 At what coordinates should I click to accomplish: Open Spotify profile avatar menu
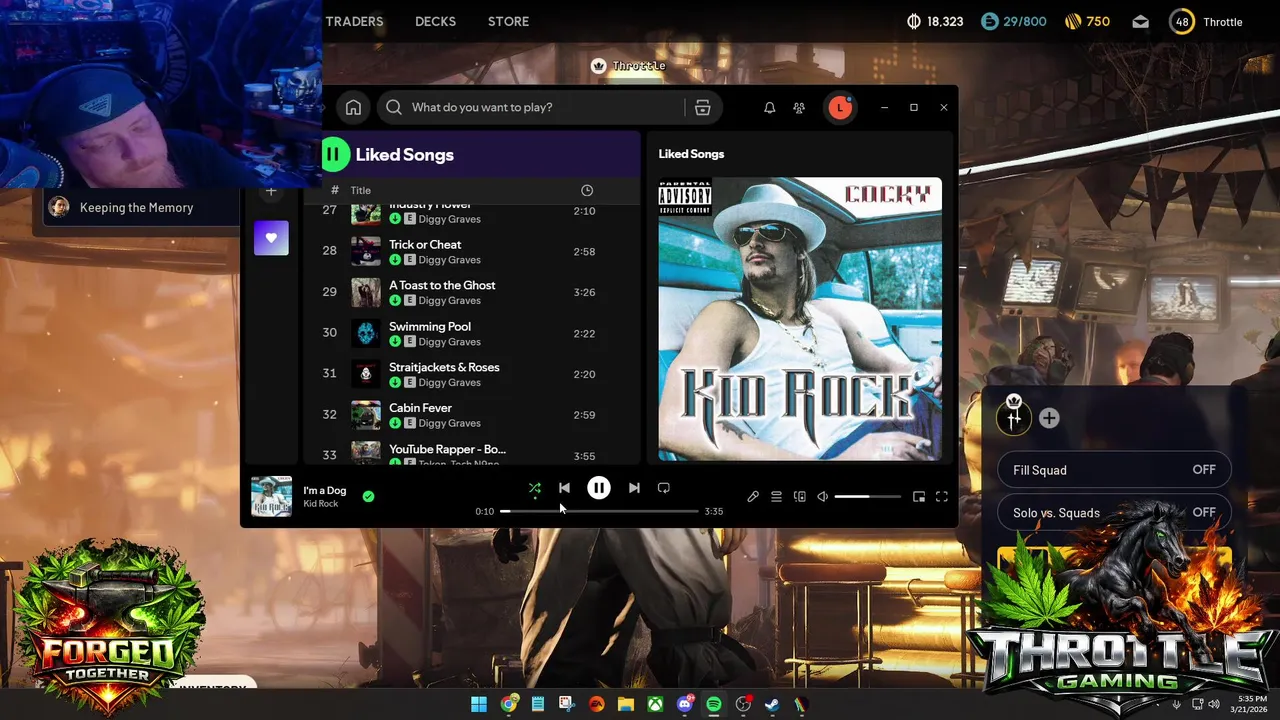[840, 107]
